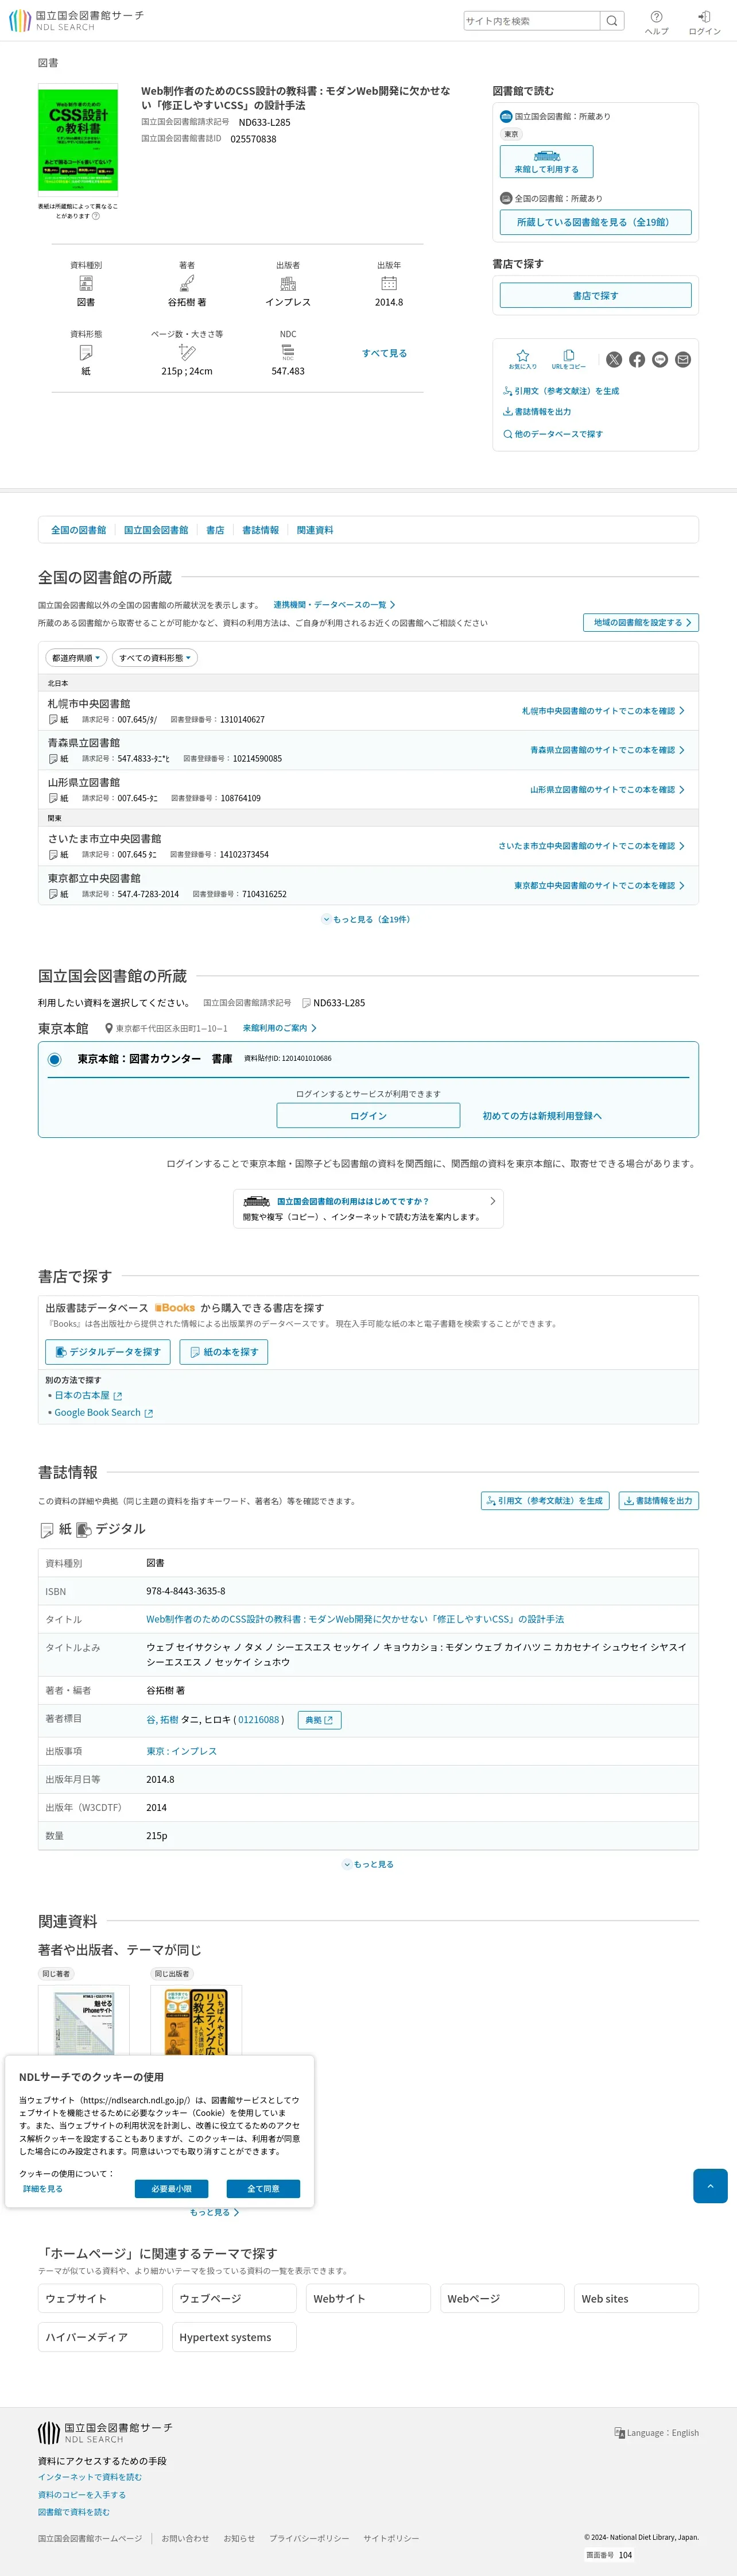Open the ヘルプ help icon
This screenshot has width=737, height=2576.
[656, 22]
